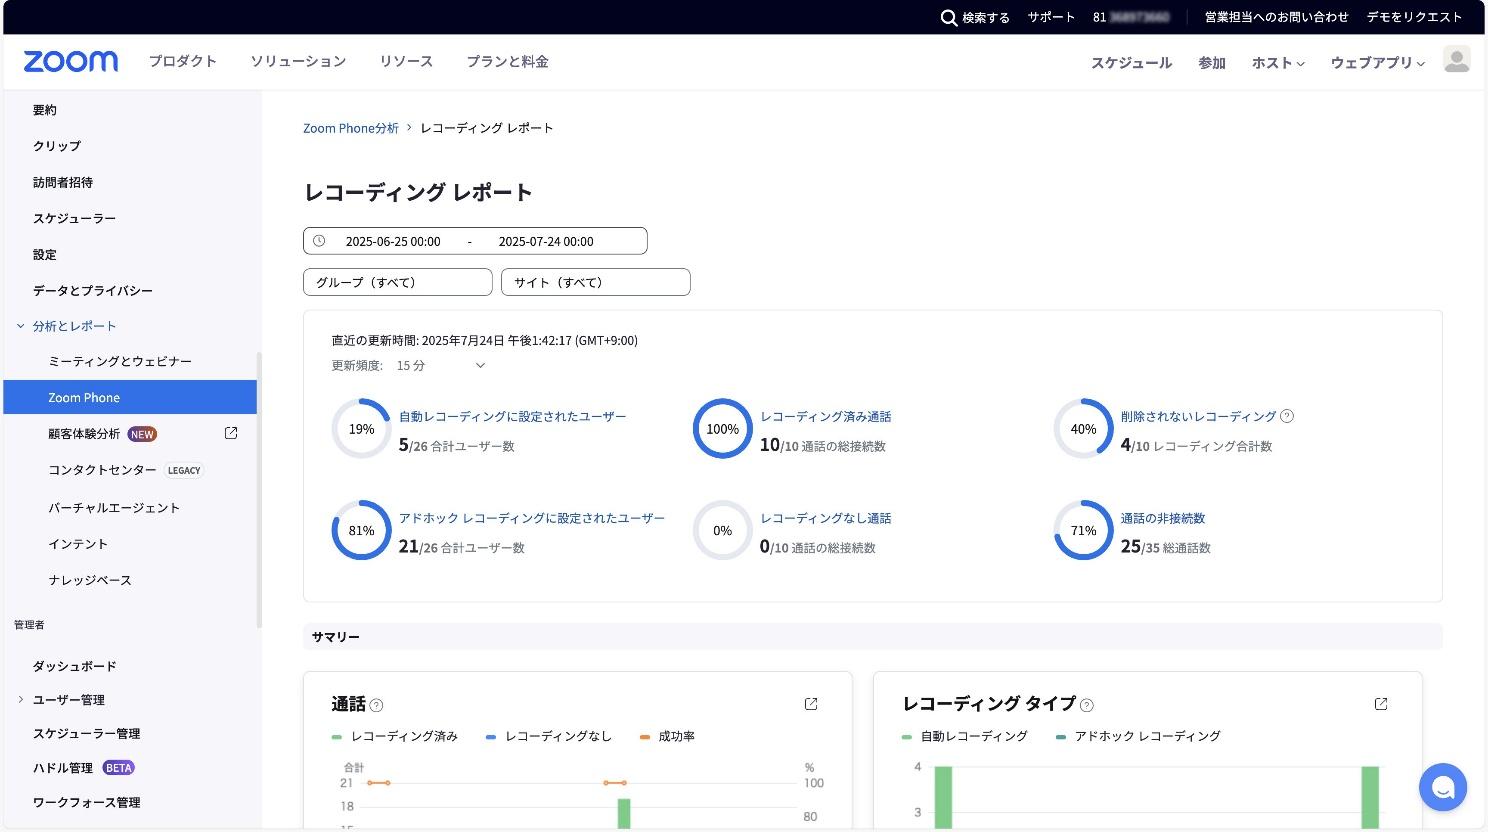Click the 81% donut chart
1488x832 pixels.
[361, 531]
